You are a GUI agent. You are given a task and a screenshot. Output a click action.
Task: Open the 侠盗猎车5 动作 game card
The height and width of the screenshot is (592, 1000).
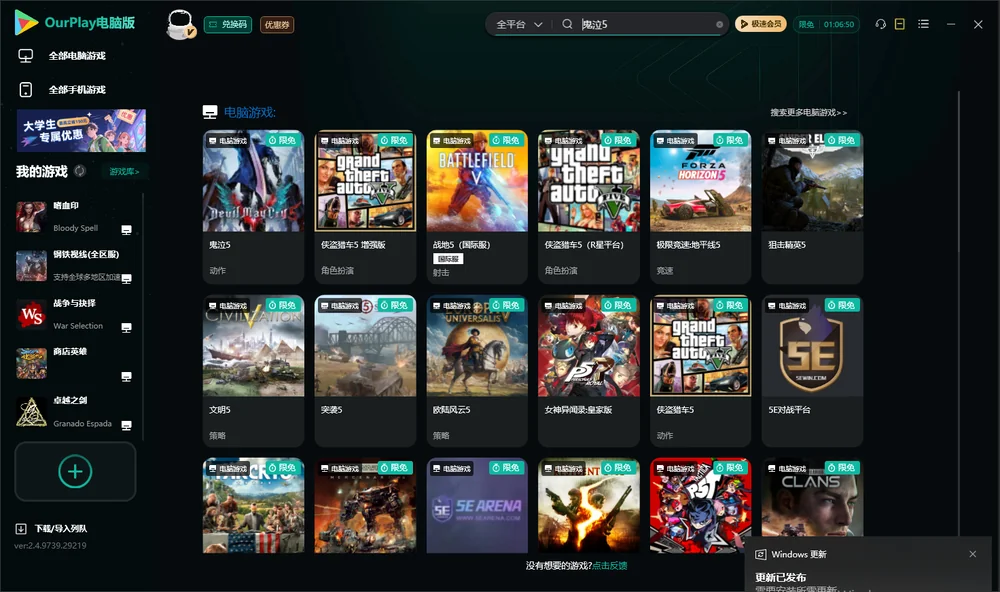700,371
